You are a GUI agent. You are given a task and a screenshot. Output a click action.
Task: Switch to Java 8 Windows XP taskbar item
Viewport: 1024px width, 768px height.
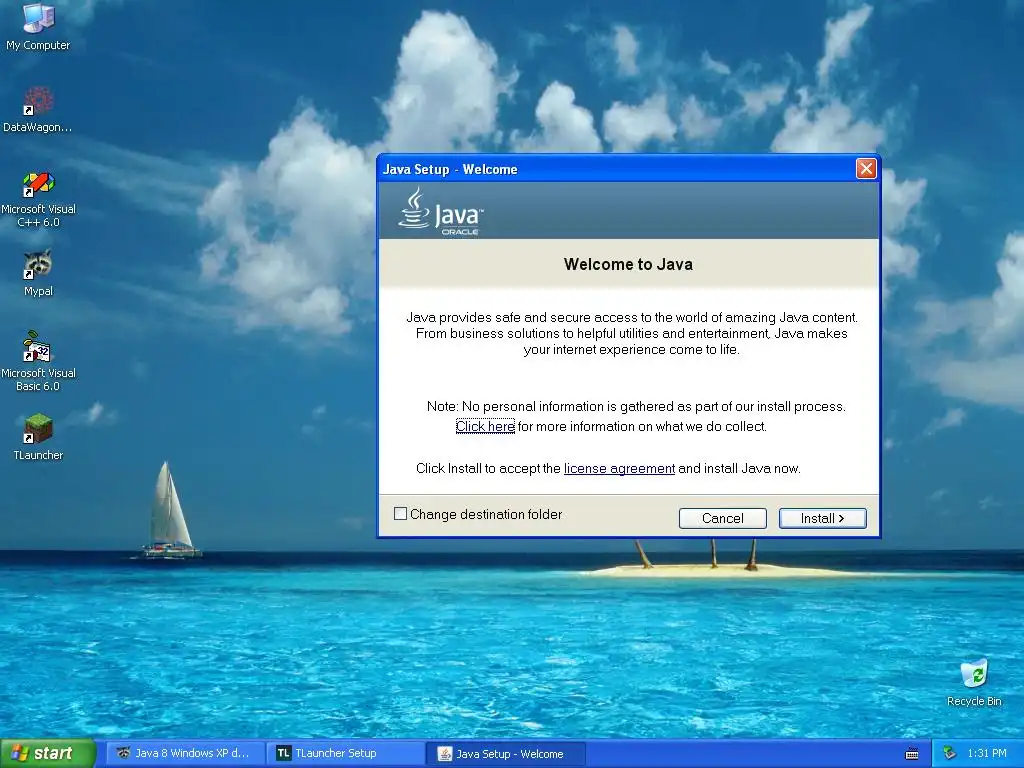coord(185,753)
